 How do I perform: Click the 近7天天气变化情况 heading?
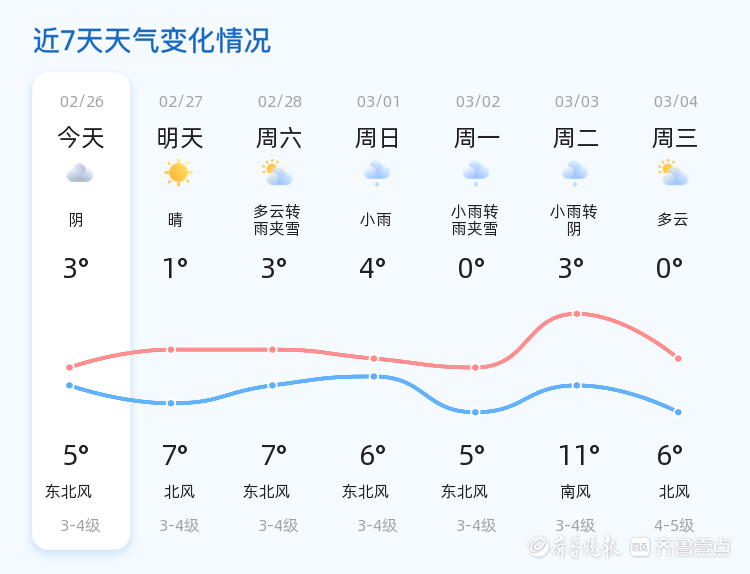pos(152,41)
